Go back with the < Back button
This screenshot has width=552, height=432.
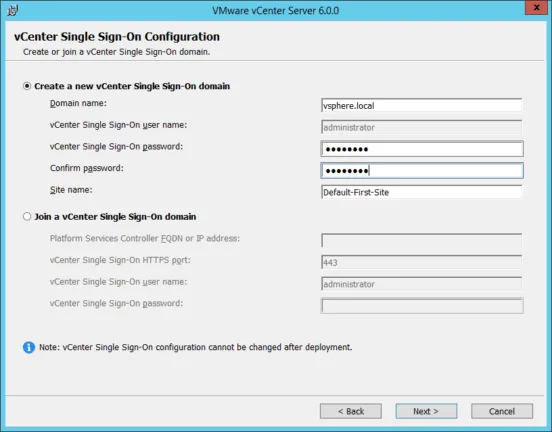351,411
